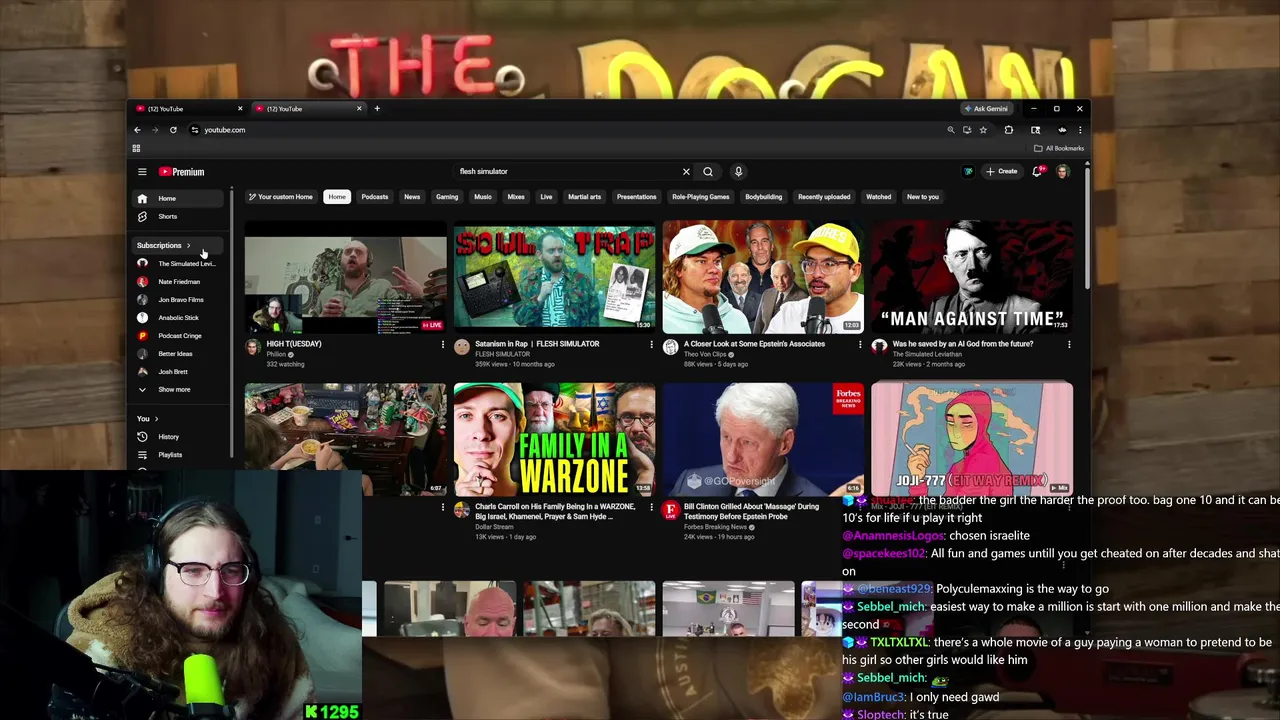Select the Recently uploaded chip

824,197
